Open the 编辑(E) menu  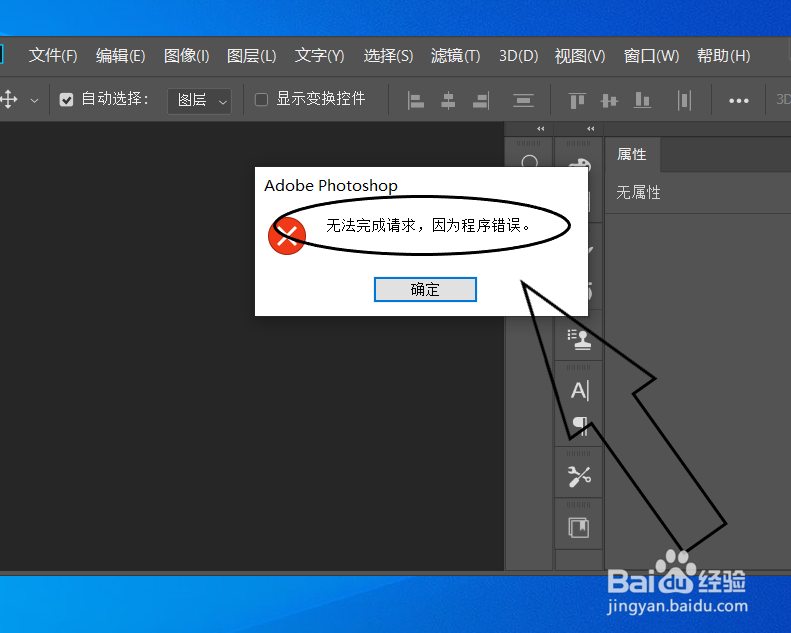(121, 55)
